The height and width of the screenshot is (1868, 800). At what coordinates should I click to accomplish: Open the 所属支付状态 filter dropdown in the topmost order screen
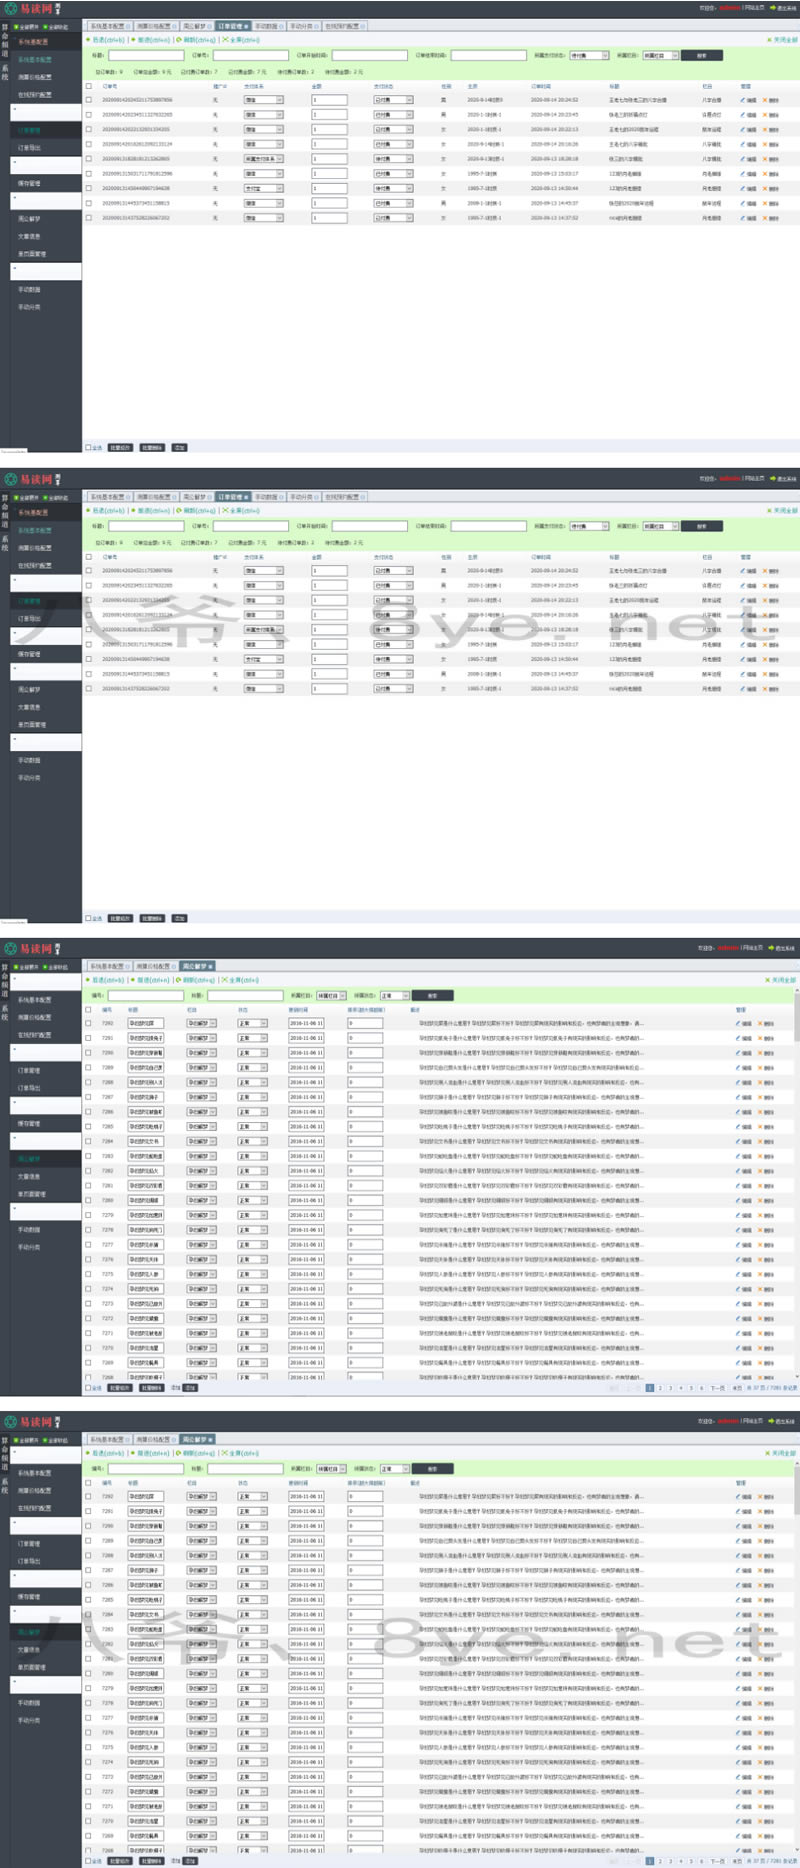(589, 55)
